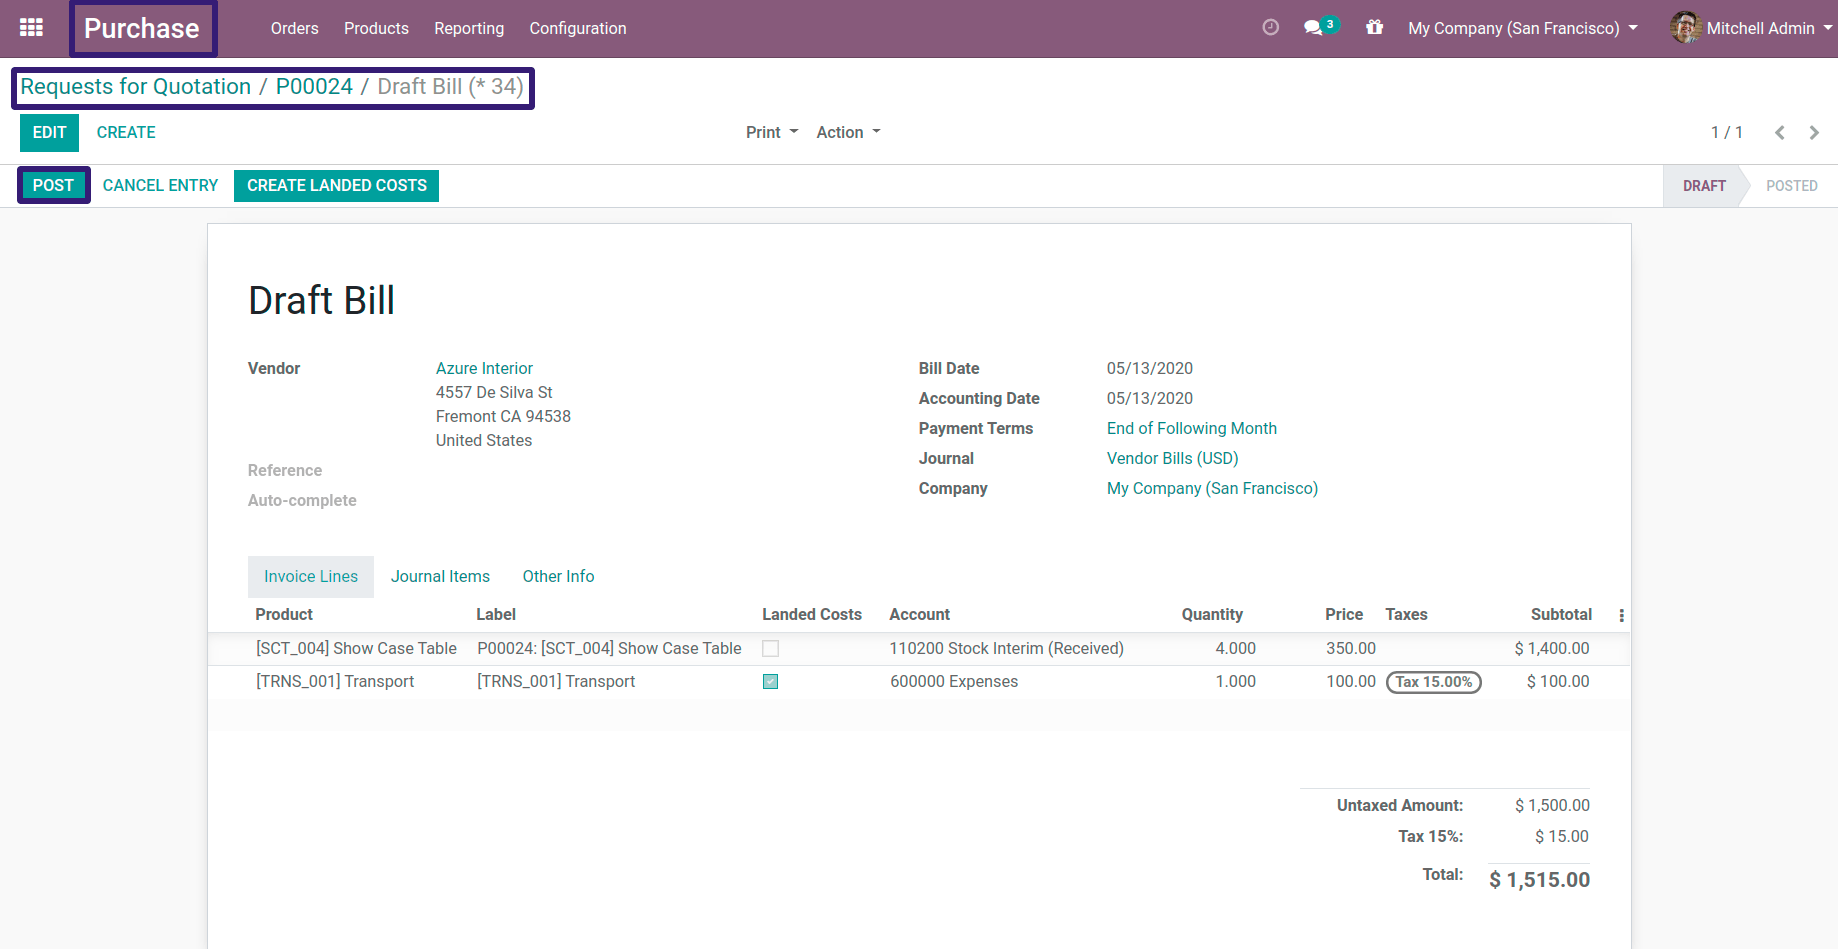Click the Purchase app title

(142, 28)
